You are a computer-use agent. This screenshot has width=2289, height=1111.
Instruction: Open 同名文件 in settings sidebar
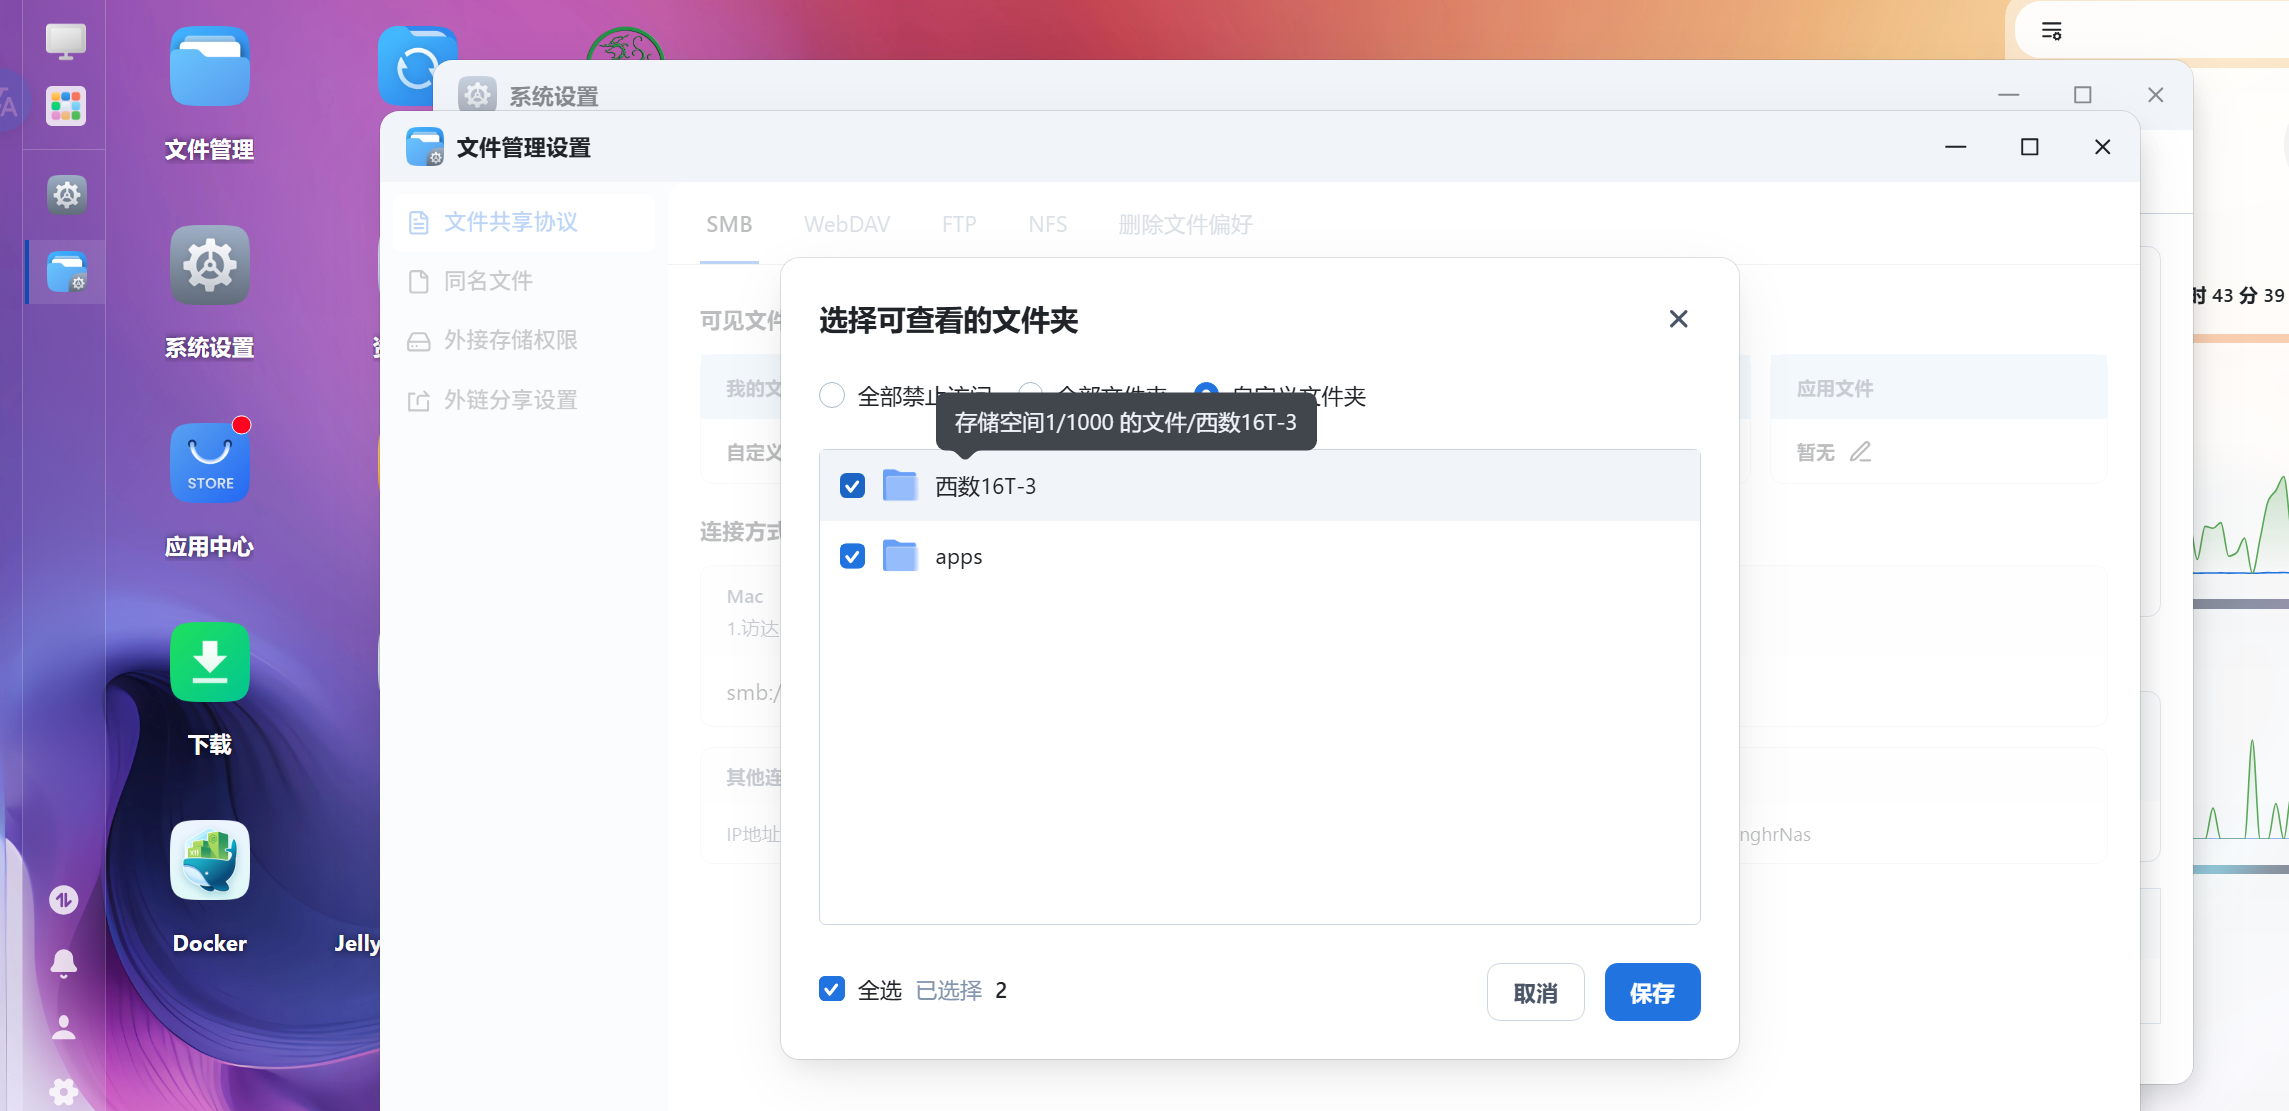tap(488, 281)
